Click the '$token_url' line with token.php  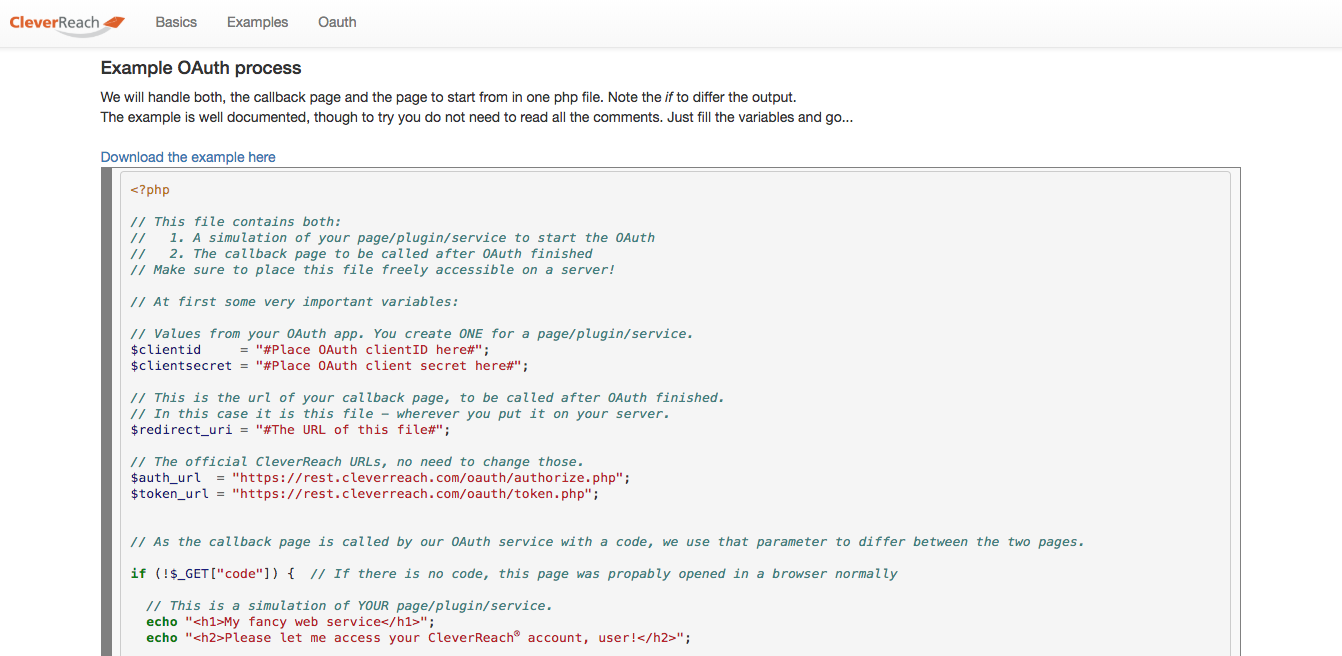[365, 493]
